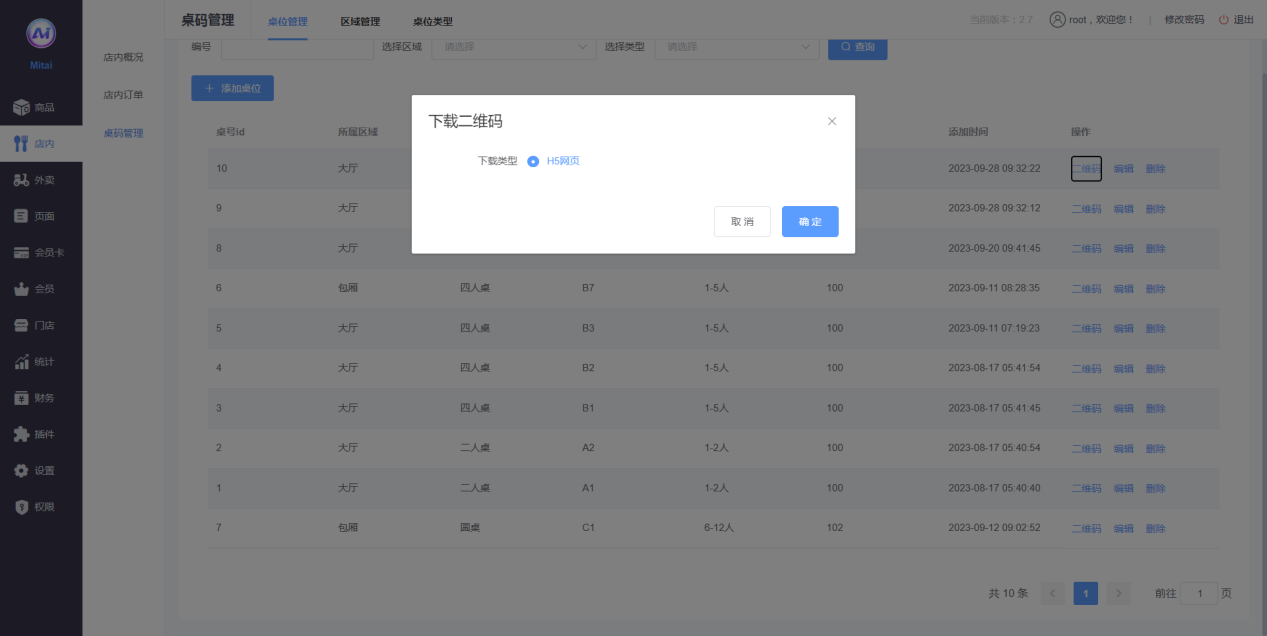Image resolution: width=1267 pixels, height=636 pixels.
Task: Select the H5网页 radio option
Action: coord(533,161)
